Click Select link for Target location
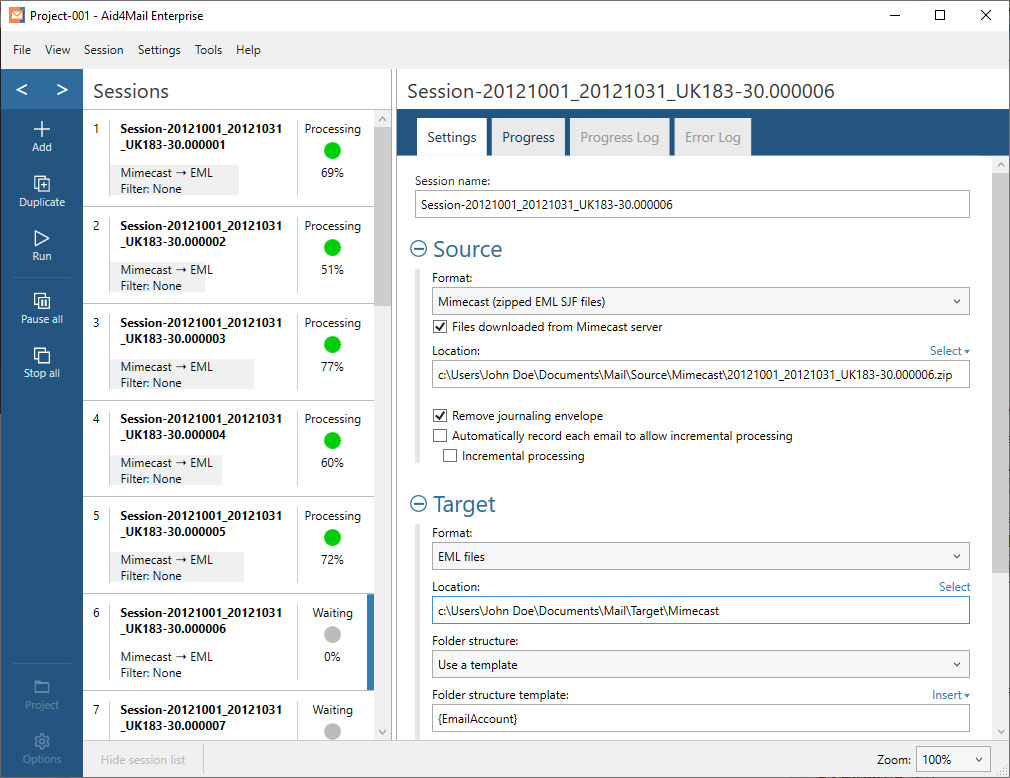1010x778 pixels. pyautogui.click(x=954, y=587)
